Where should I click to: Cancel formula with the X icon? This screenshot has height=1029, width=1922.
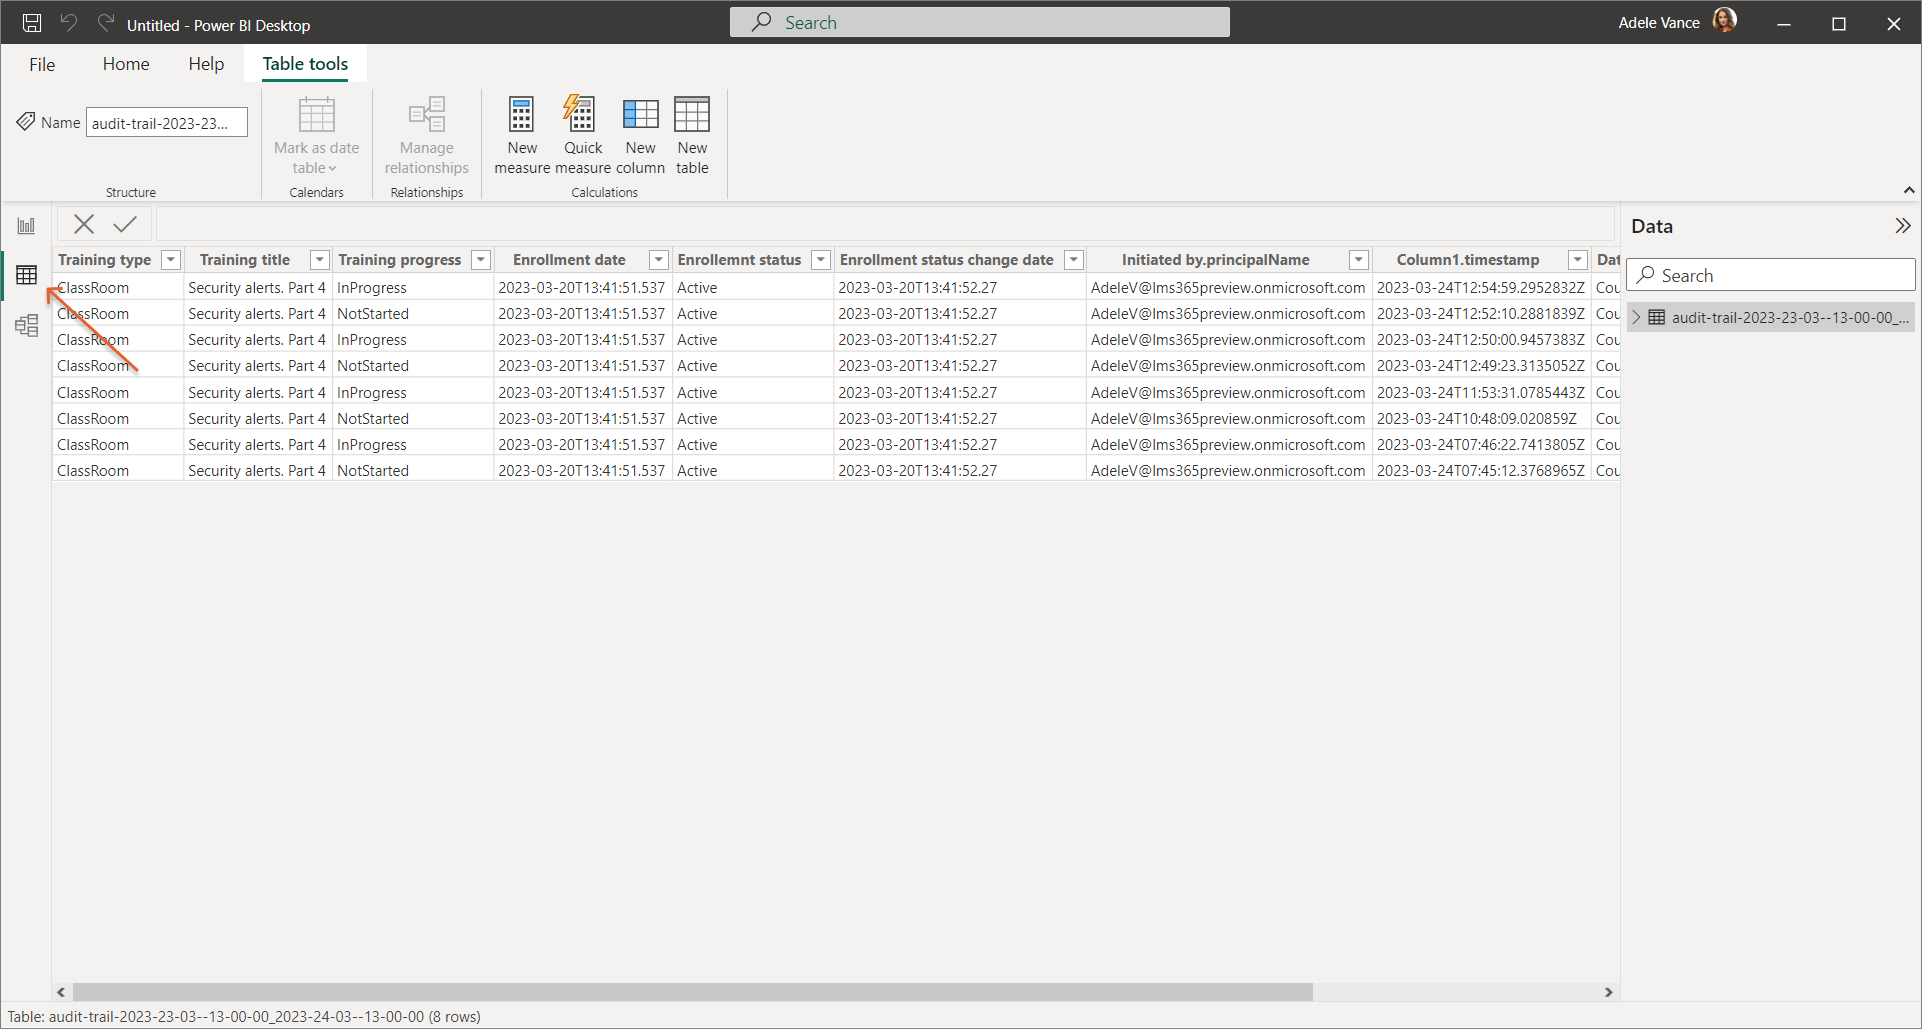click(84, 224)
